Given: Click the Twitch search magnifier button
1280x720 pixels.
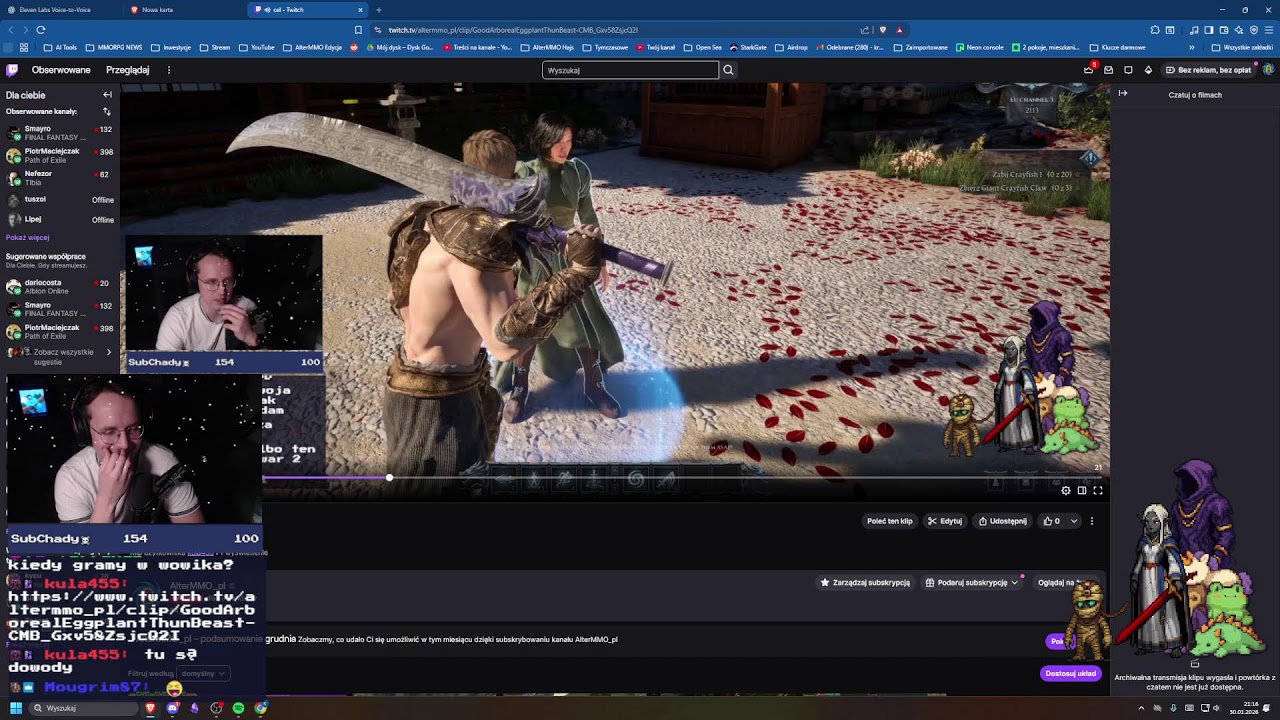Looking at the screenshot, I should coord(728,70).
